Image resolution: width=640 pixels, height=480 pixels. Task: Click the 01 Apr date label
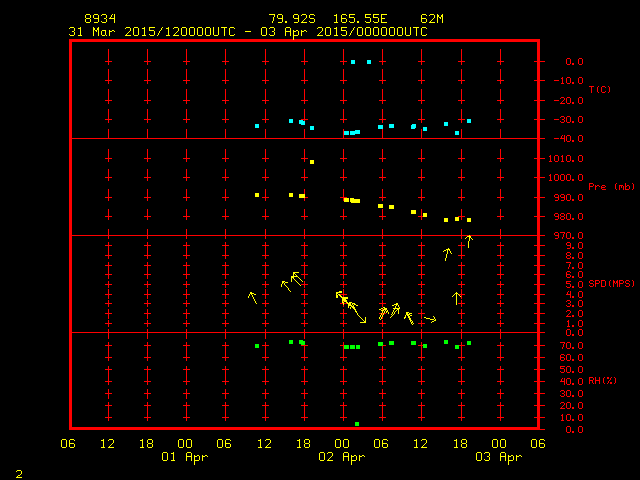pos(185,457)
